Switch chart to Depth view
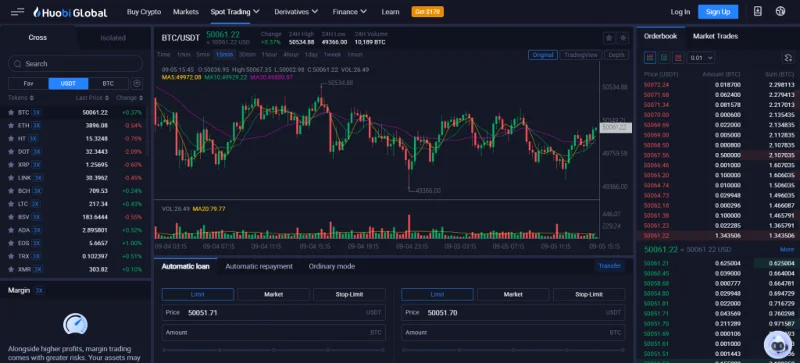 click(616, 55)
